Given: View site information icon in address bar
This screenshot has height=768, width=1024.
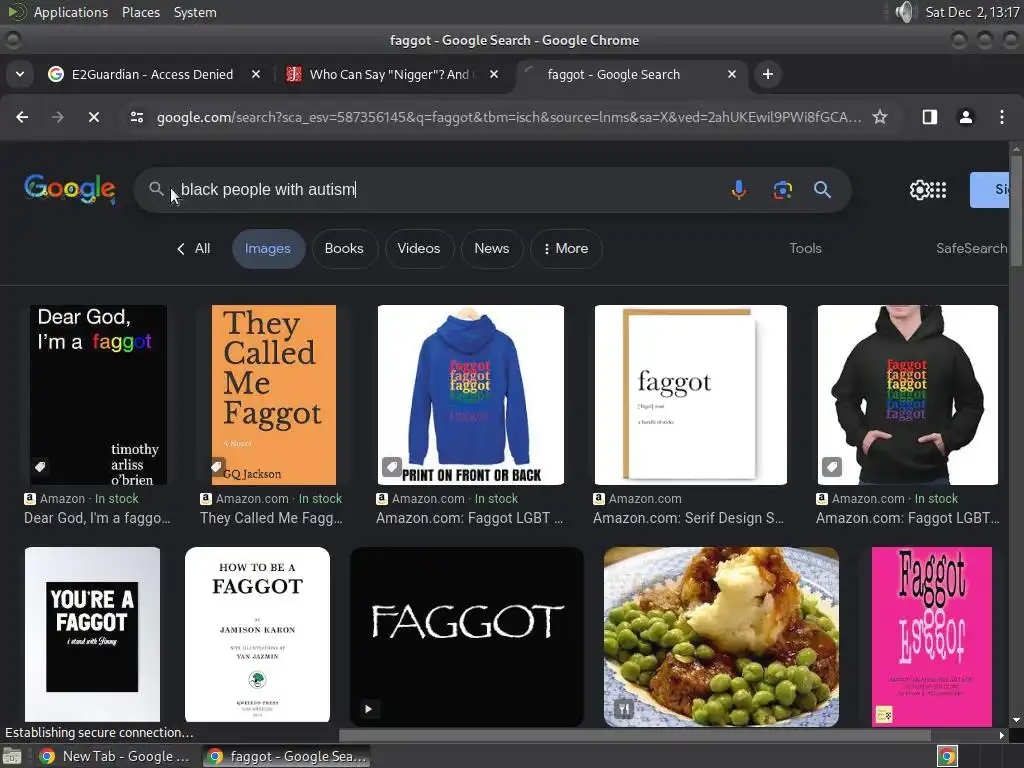Looking at the screenshot, I should [x=136, y=117].
